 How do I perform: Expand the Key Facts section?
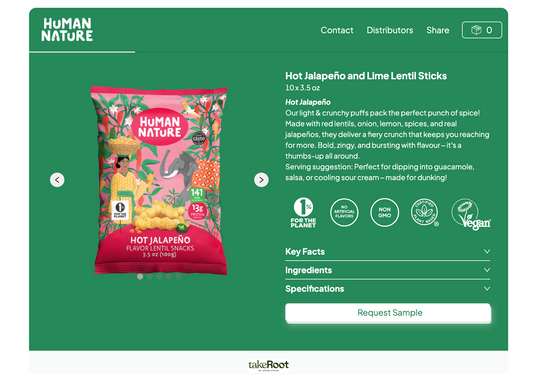tap(388, 252)
